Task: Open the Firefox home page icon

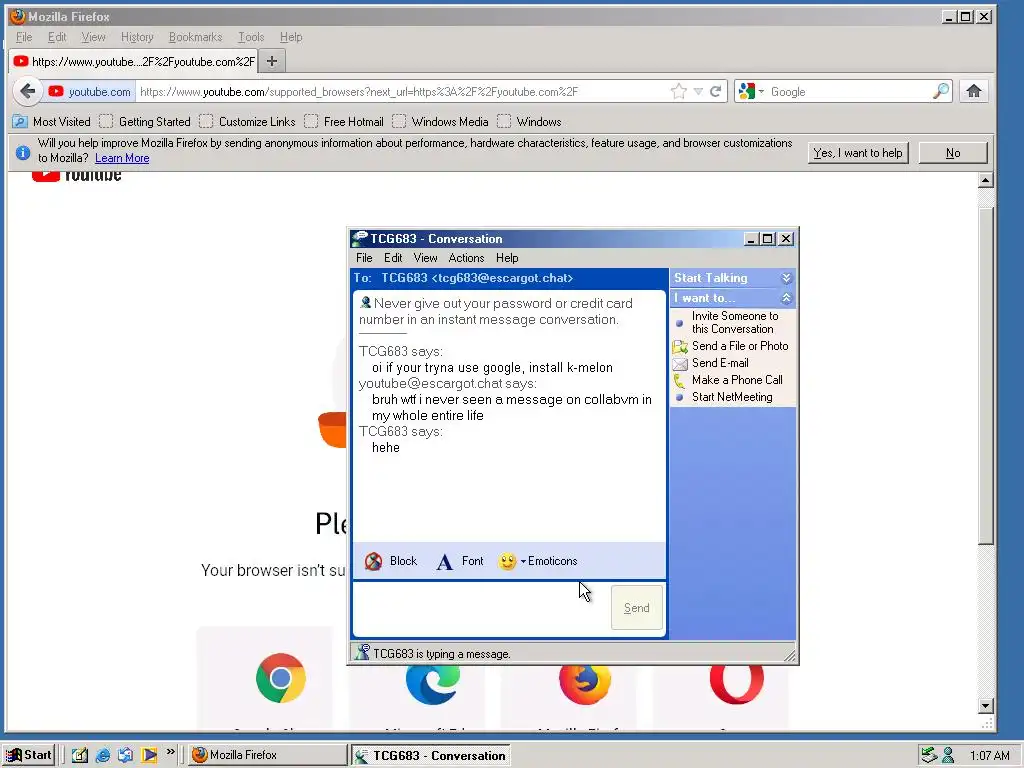Action: (974, 91)
